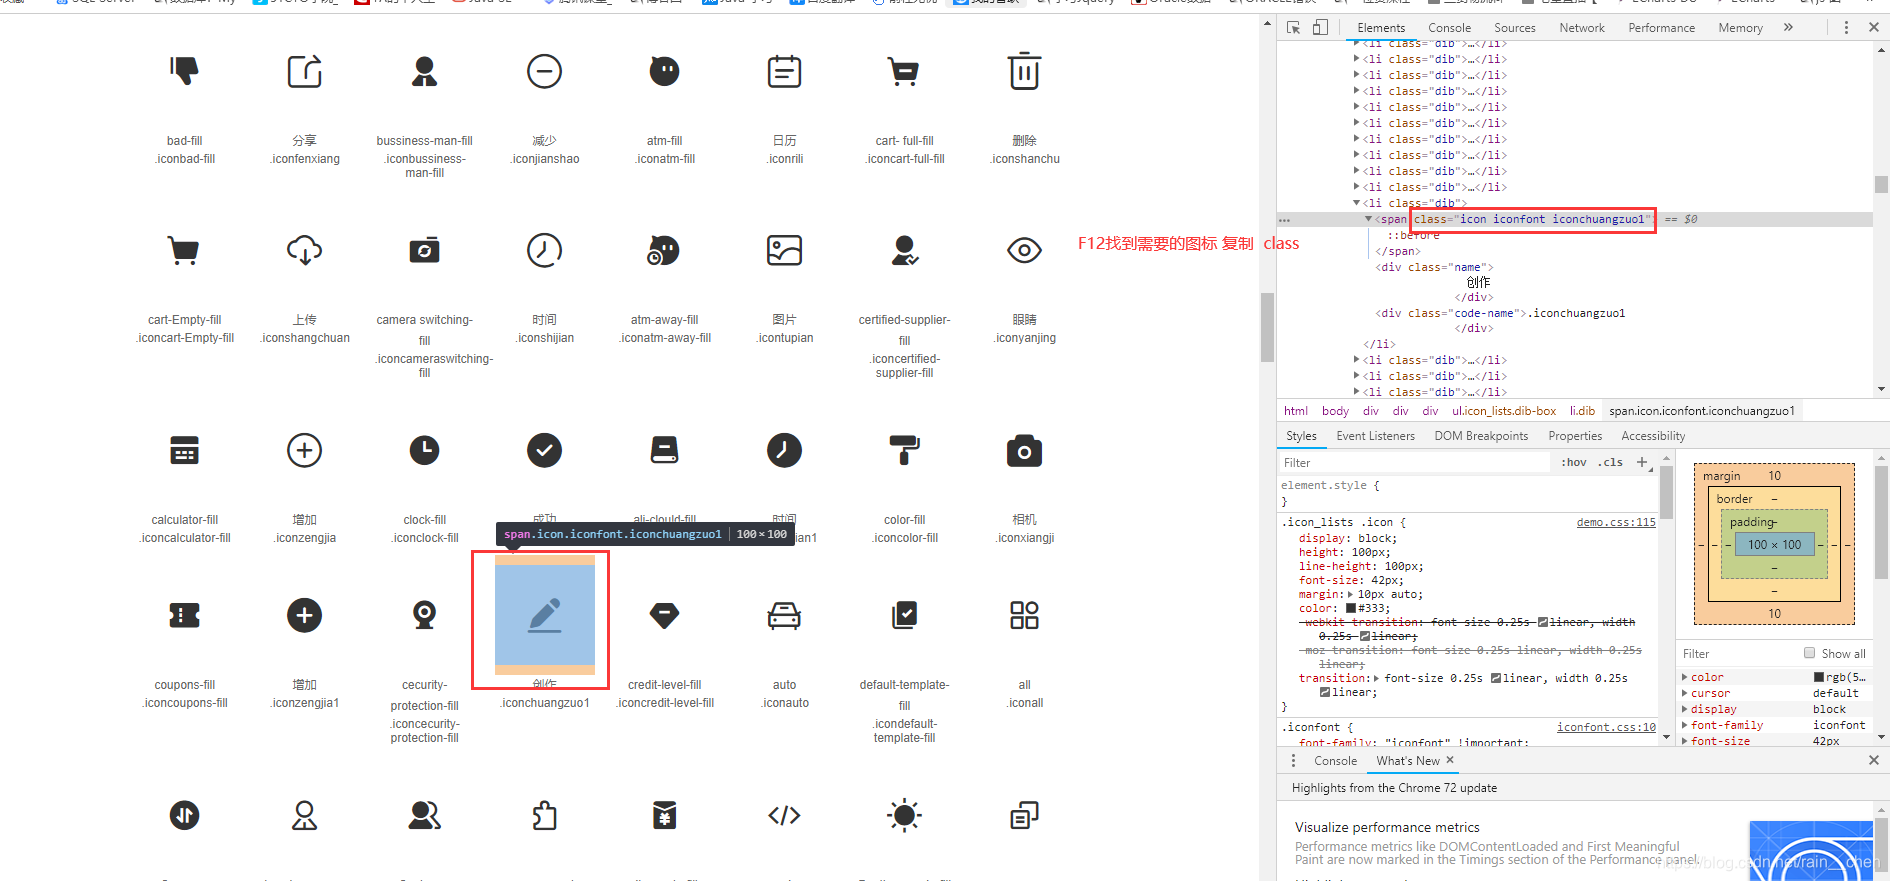
Task: Click the clock-fill icon
Action: click(424, 450)
